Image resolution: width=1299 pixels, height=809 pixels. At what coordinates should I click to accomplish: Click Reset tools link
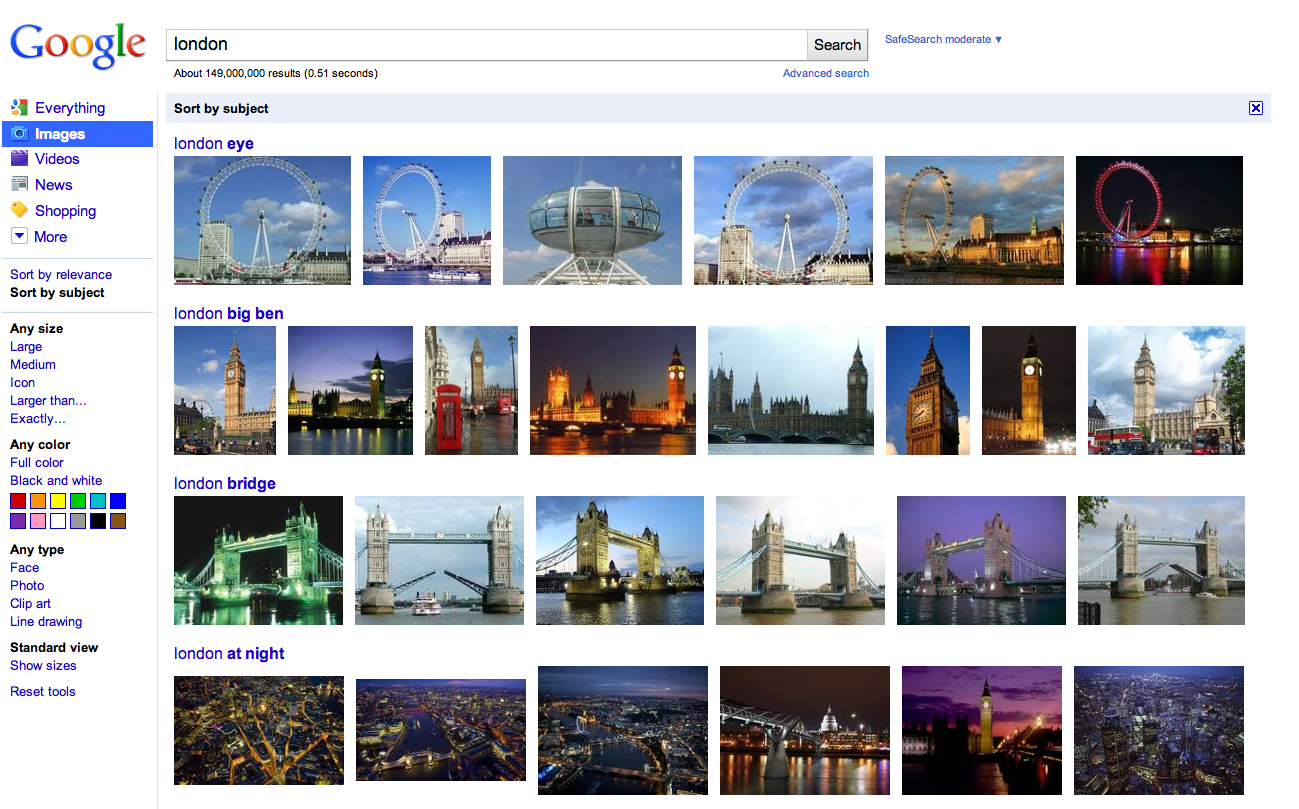click(43, 692)
